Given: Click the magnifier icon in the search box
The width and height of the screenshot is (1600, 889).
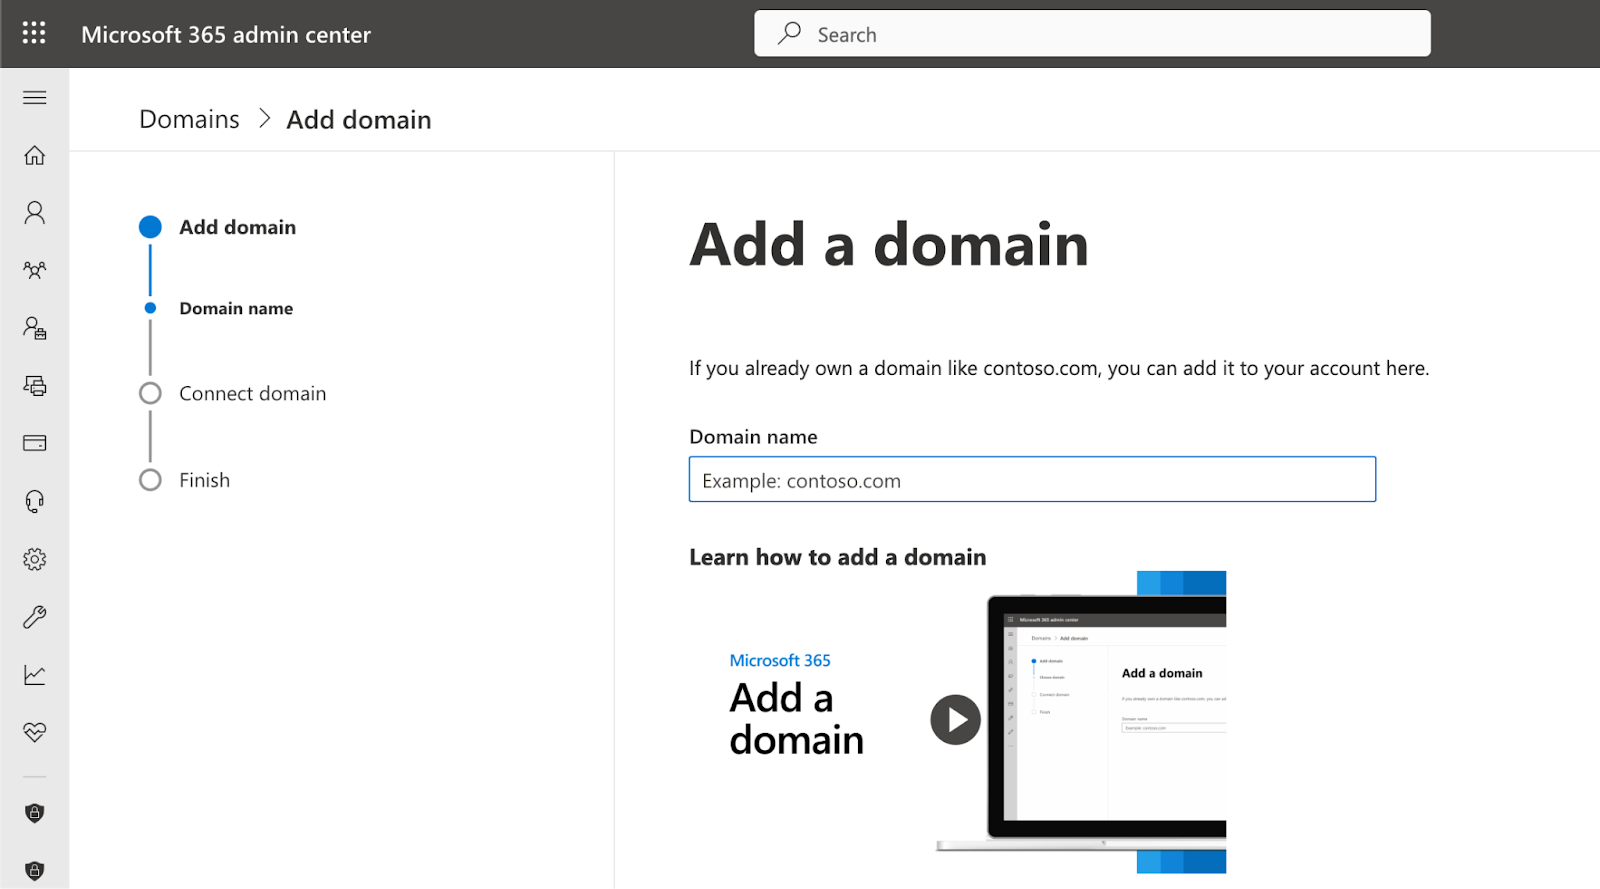Looking at the screenshot, I should coord(790,33).
